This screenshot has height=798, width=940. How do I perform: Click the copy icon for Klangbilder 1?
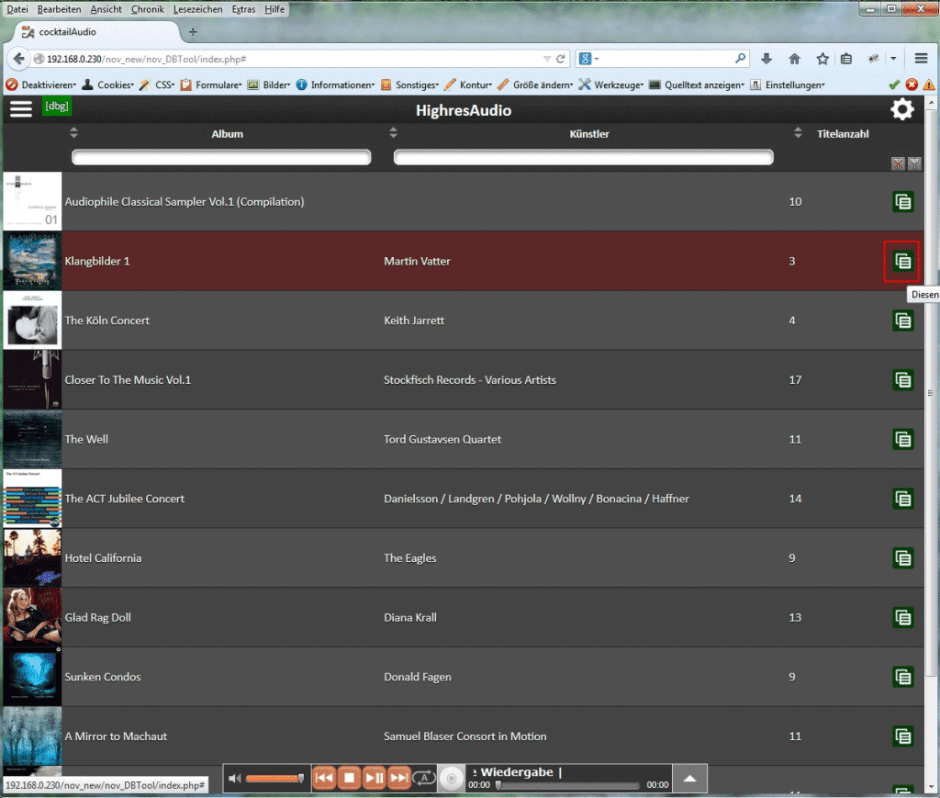902,261
